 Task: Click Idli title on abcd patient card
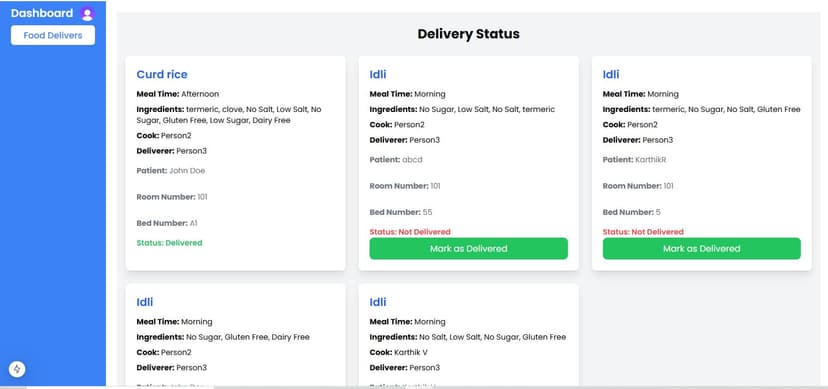(x=378, y=74)
